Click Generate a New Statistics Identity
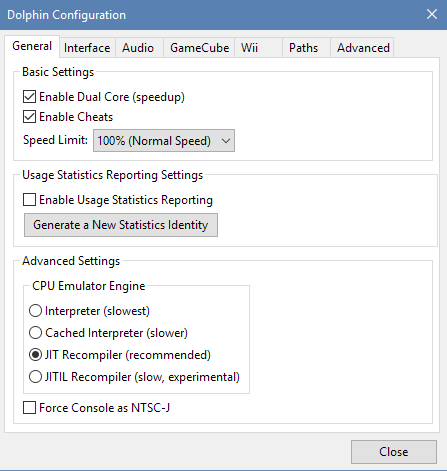 click(x=121, y=225)
